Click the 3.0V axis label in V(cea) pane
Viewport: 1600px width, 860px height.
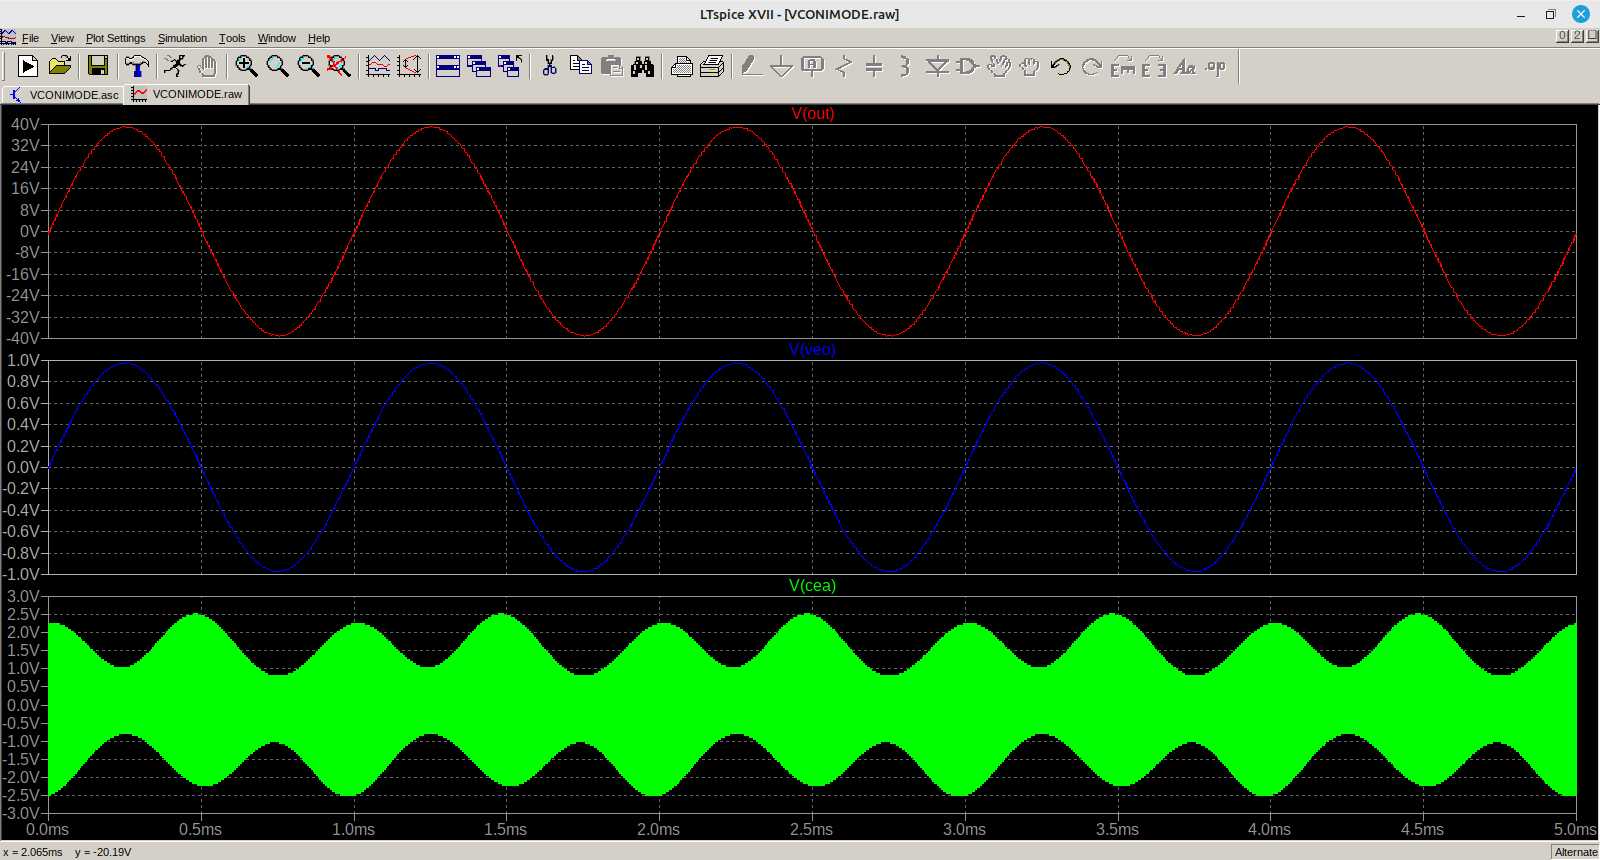click(x=23, y=596)
